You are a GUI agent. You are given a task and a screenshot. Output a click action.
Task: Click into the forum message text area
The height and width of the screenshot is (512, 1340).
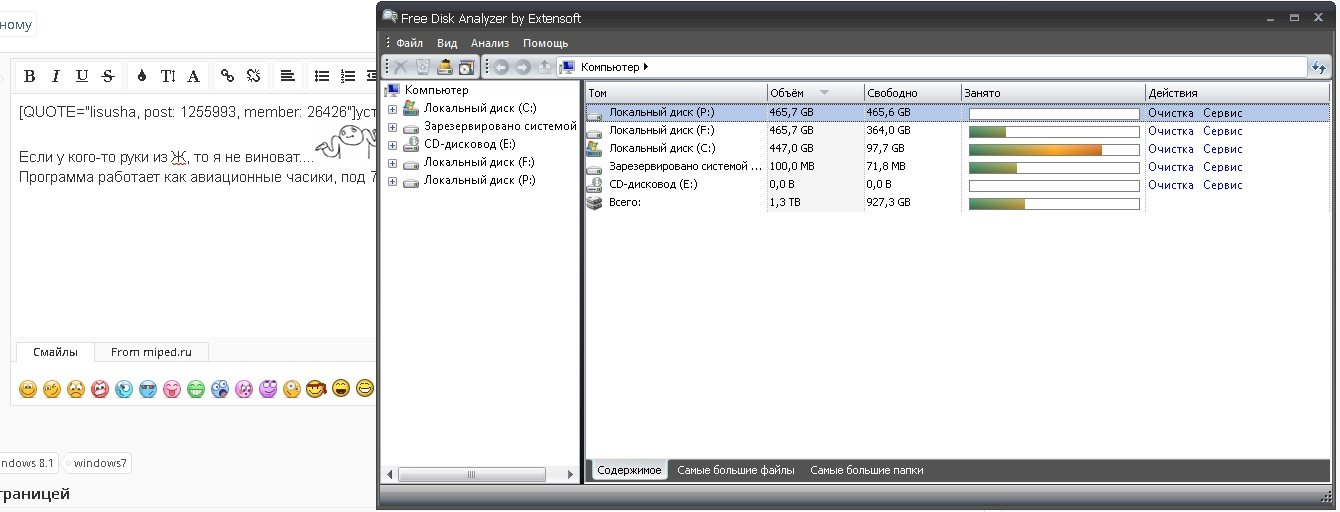(195, 215)
